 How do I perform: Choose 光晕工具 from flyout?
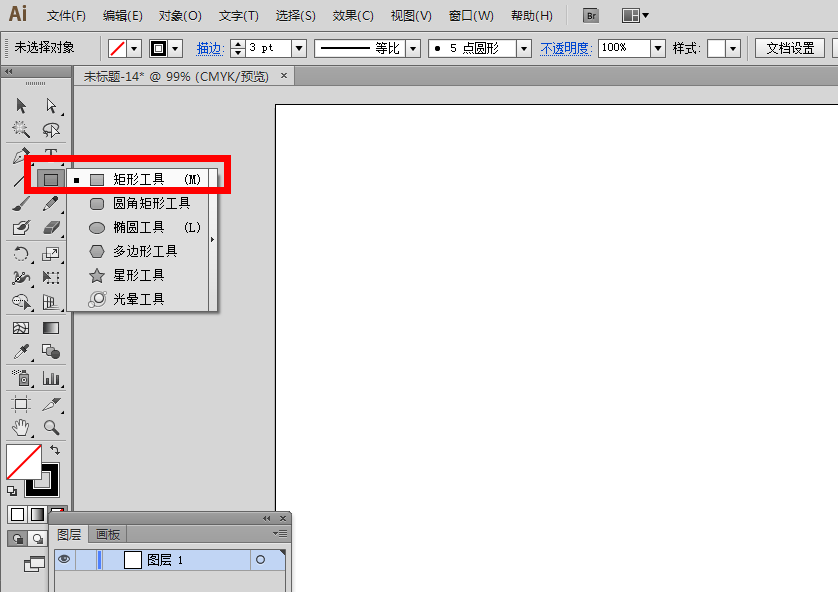140,299
